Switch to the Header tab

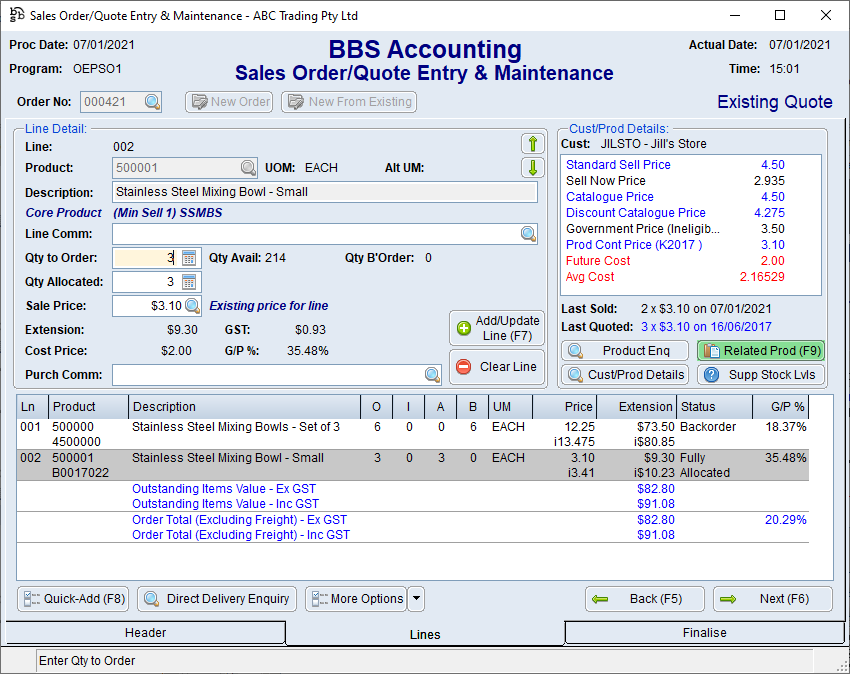tap(145, 633)
